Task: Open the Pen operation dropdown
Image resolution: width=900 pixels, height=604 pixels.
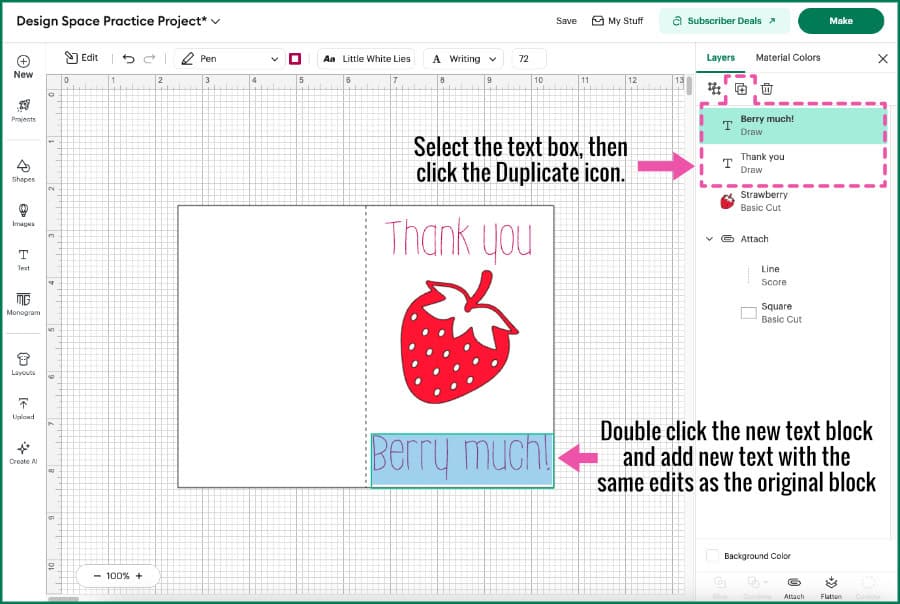Action: [230, 59]
